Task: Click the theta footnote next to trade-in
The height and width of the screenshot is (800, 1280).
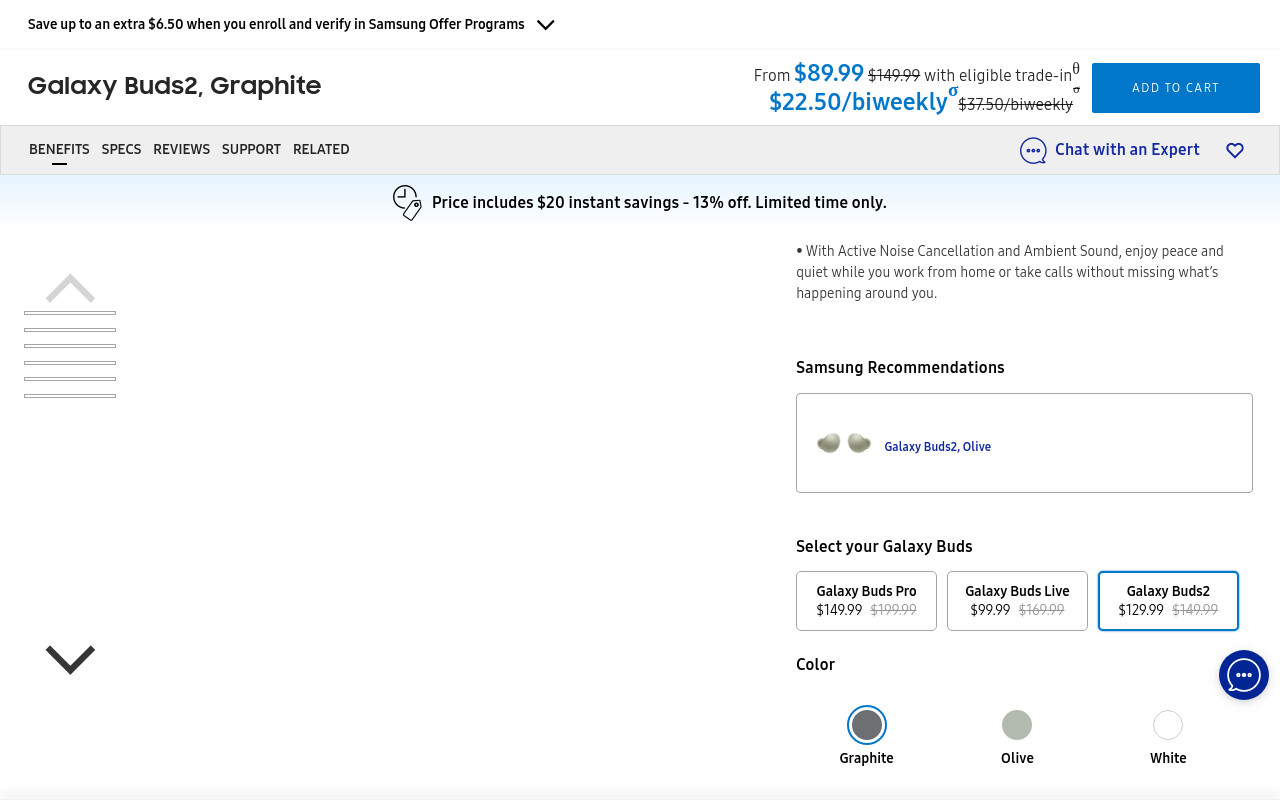Action: click(1076, 69)
